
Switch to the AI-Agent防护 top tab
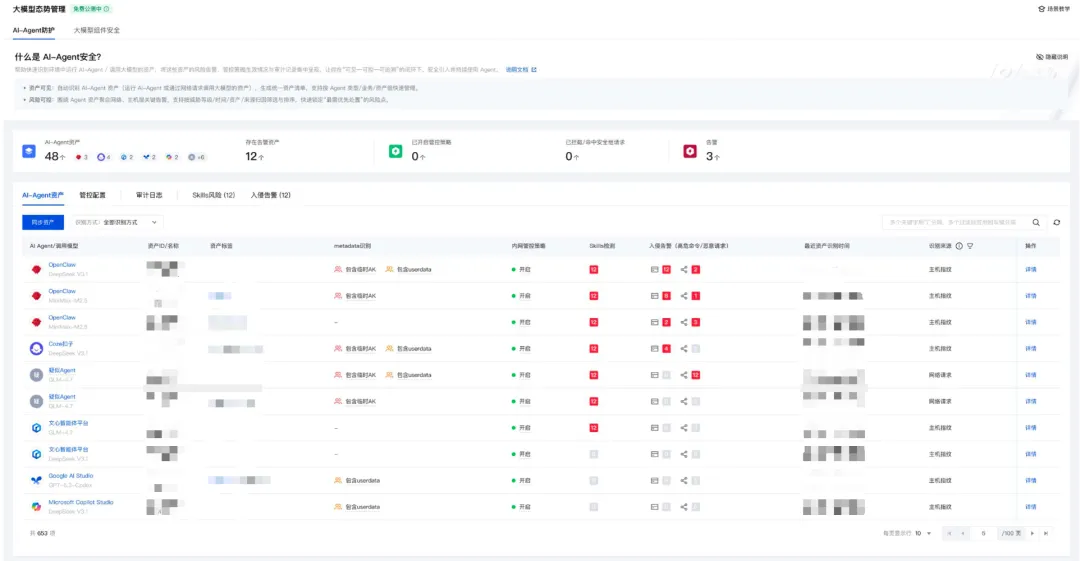tap(34, 30)
